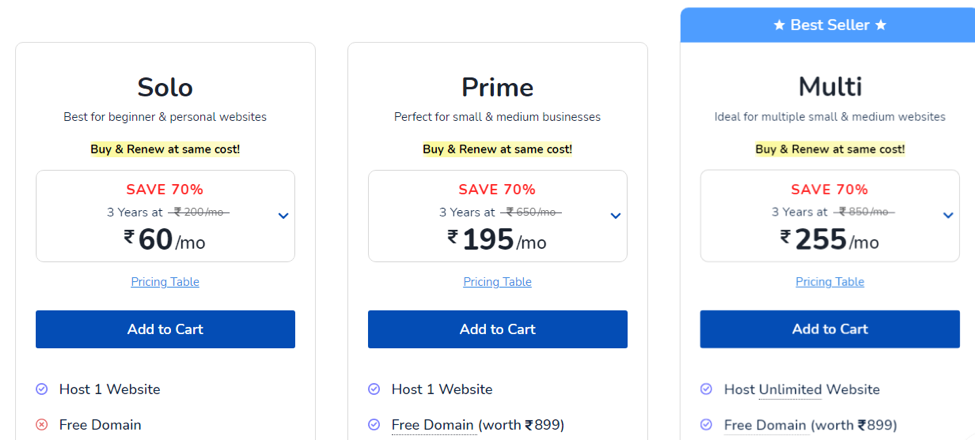The height and width of the screenshot is (440, 975).
Task: Click check icon beside Solo's Host 1 Website
Action: click(42, 389)
